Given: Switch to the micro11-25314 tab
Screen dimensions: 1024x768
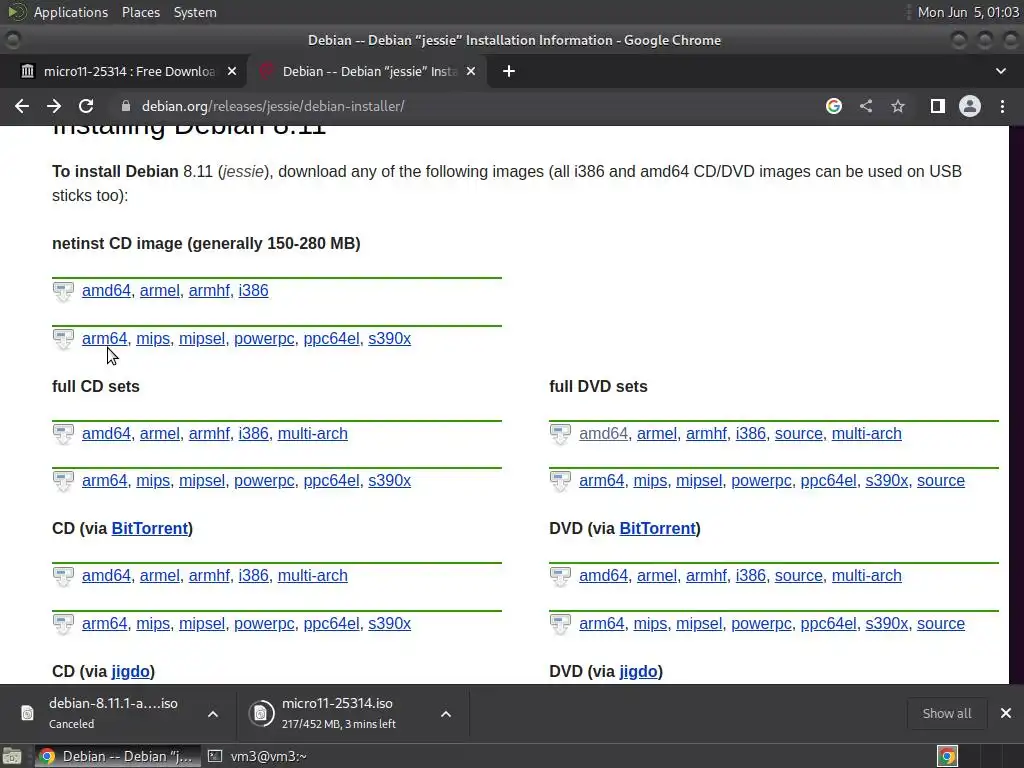Looking at the screenshot, I should pyautogui.click(x=123, y=71).
